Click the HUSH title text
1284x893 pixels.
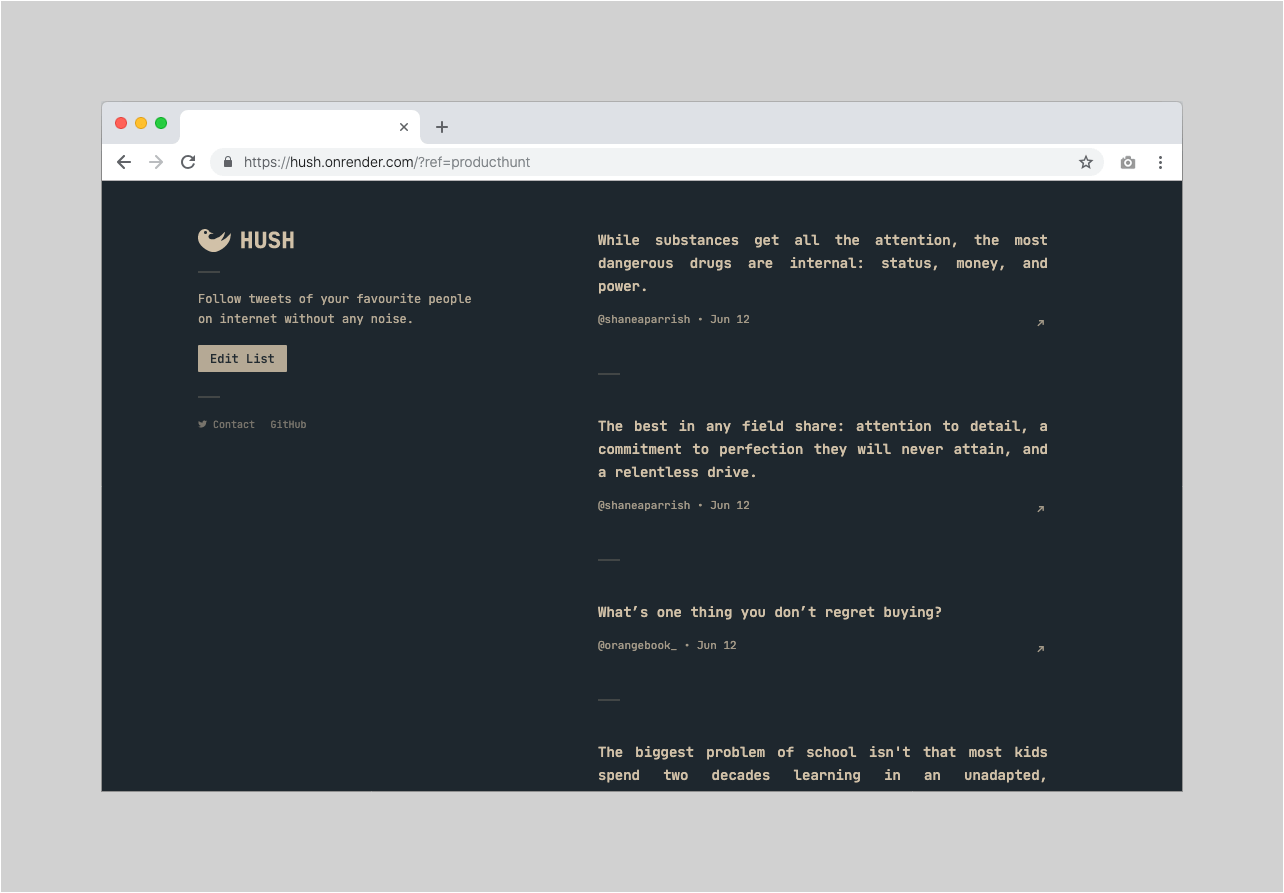(267, 240)
